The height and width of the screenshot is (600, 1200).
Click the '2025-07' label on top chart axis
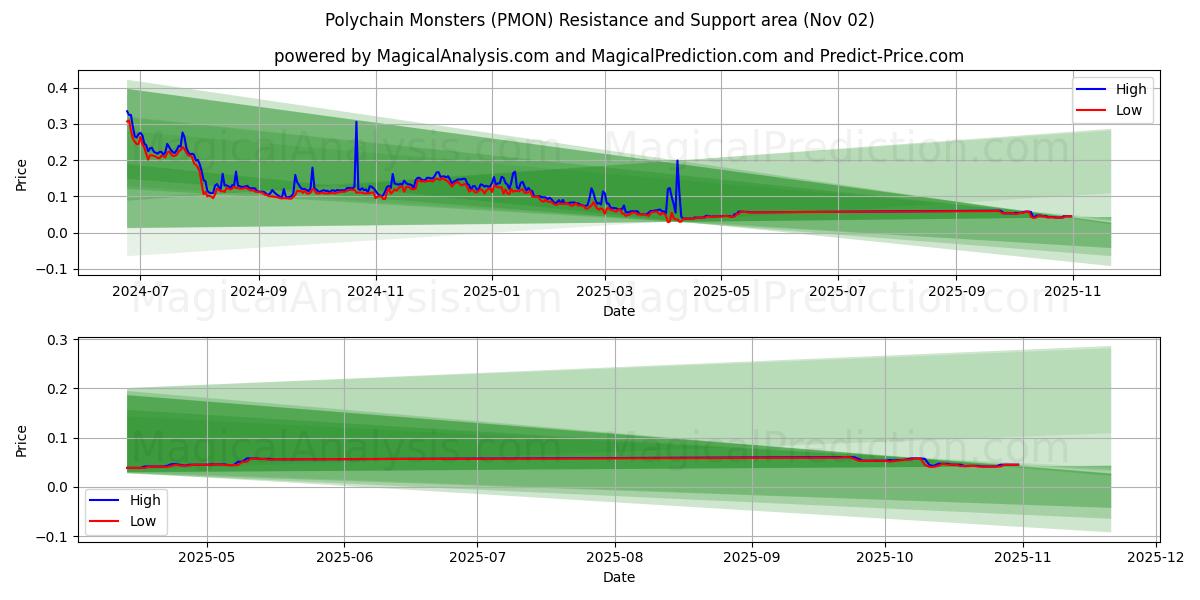pos(837,292)
